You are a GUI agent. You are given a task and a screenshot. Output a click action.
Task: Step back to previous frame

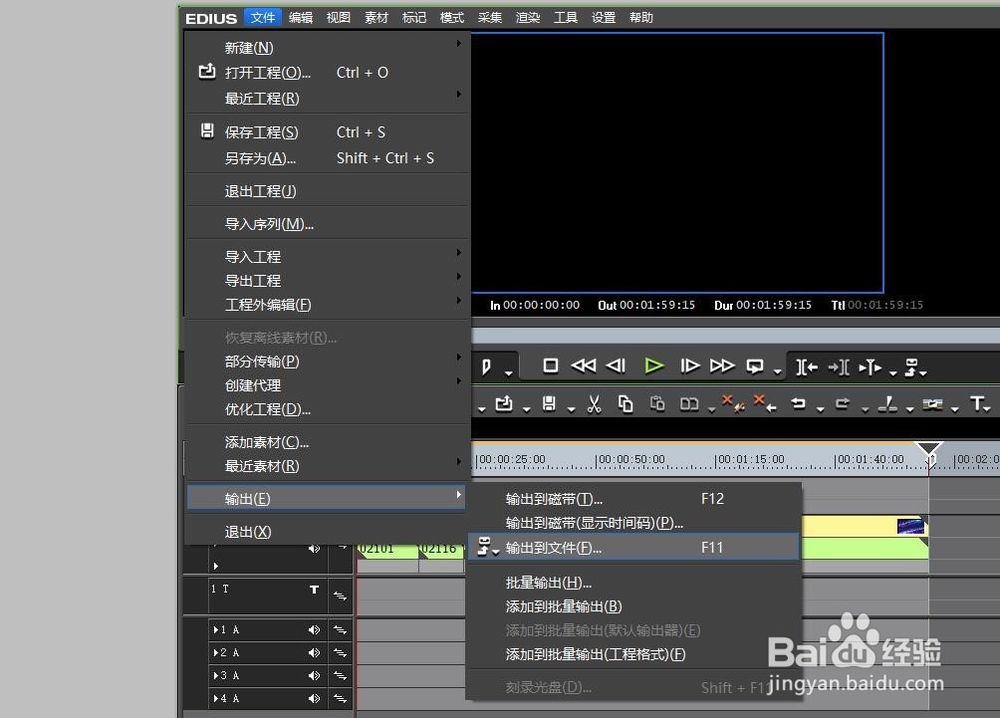coord(615,366)
